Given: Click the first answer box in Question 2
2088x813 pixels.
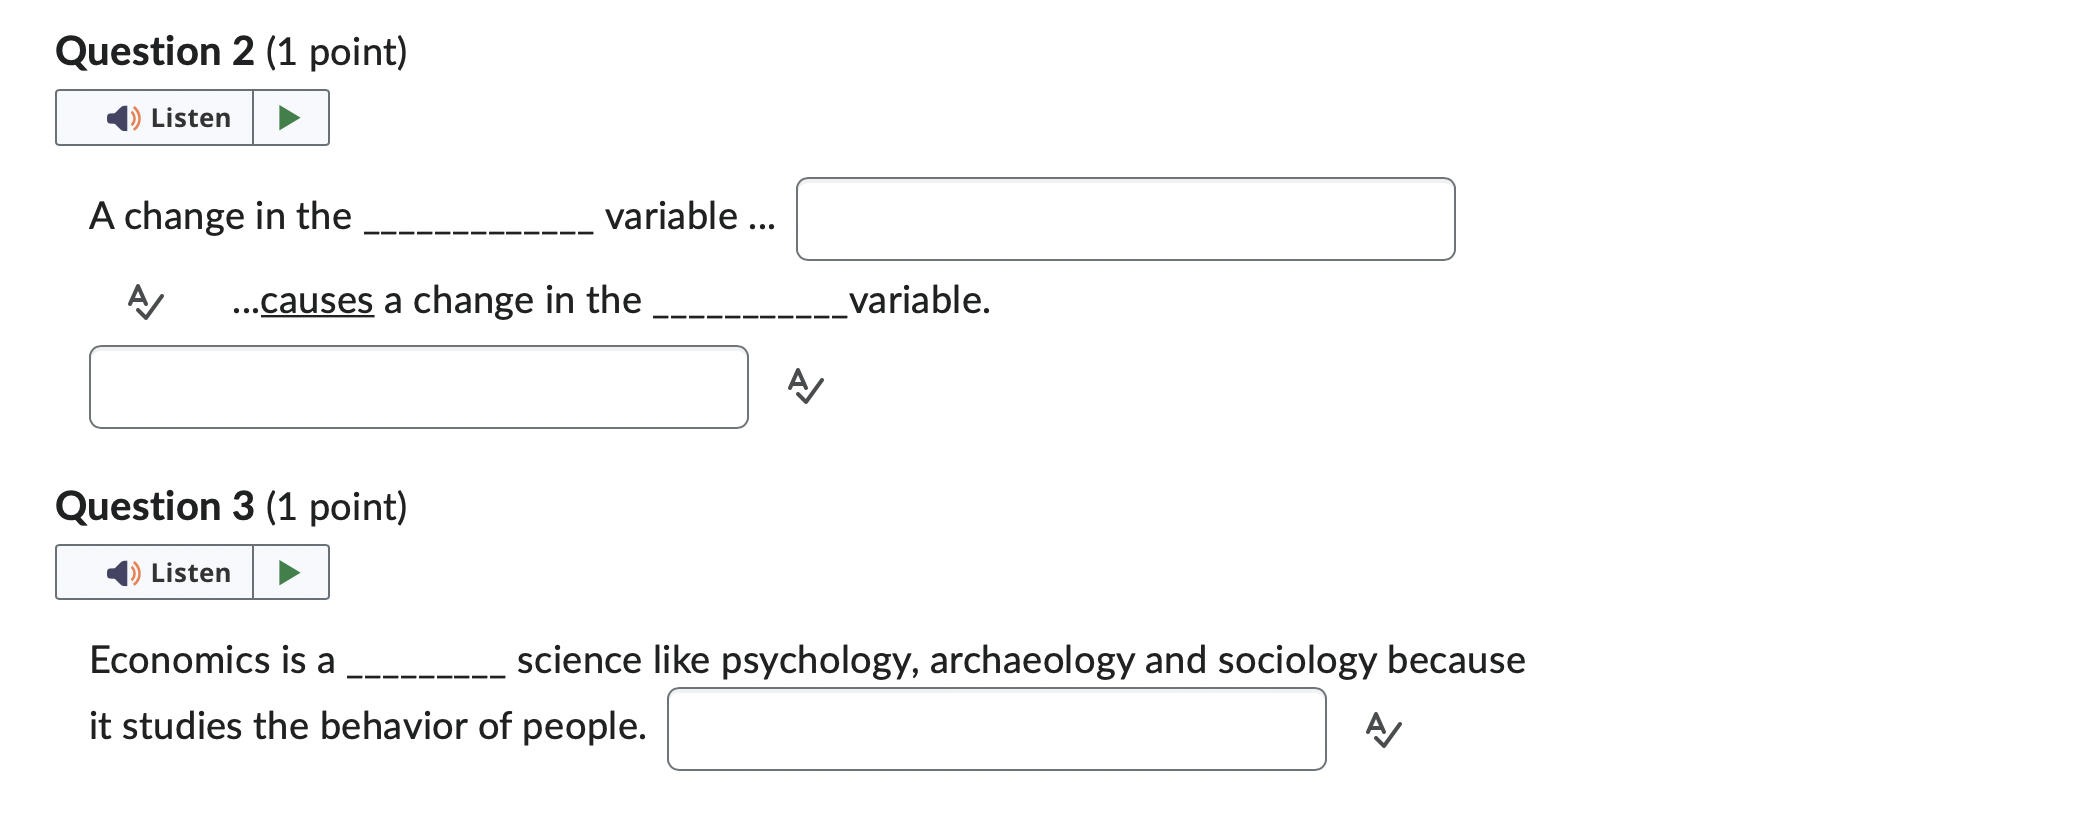Looking at the screenshot, I should (x=1125, y=219).
